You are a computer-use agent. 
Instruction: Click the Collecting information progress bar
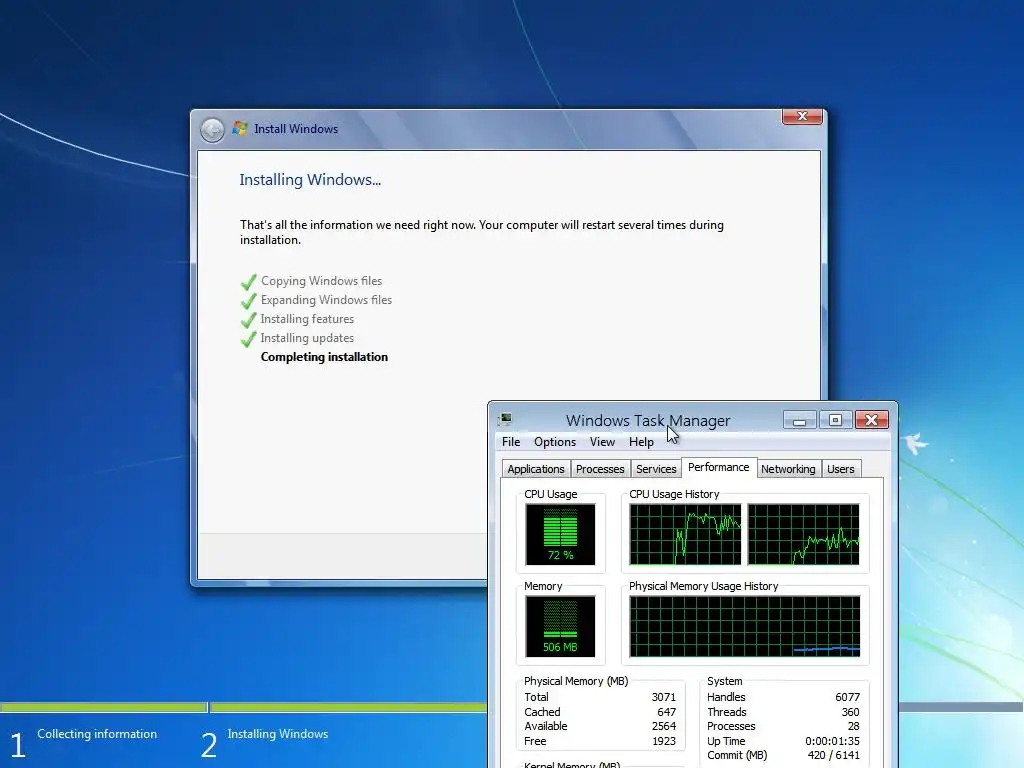pos(103,707)
